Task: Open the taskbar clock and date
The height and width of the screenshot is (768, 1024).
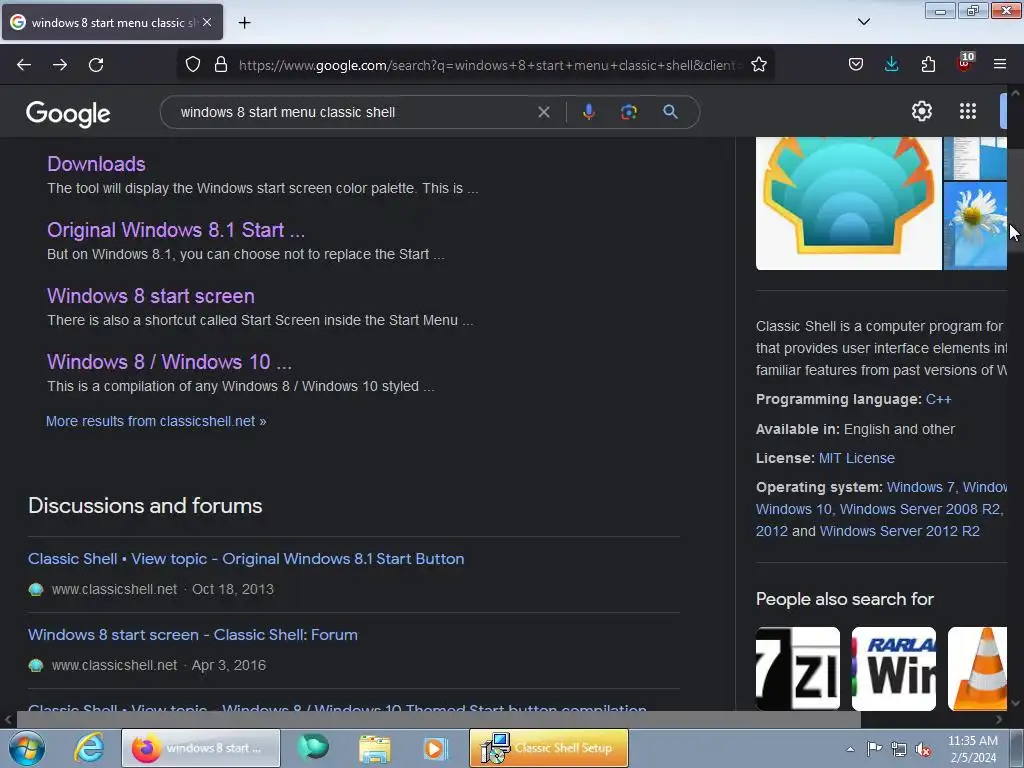Action: (x=972, y=749)
